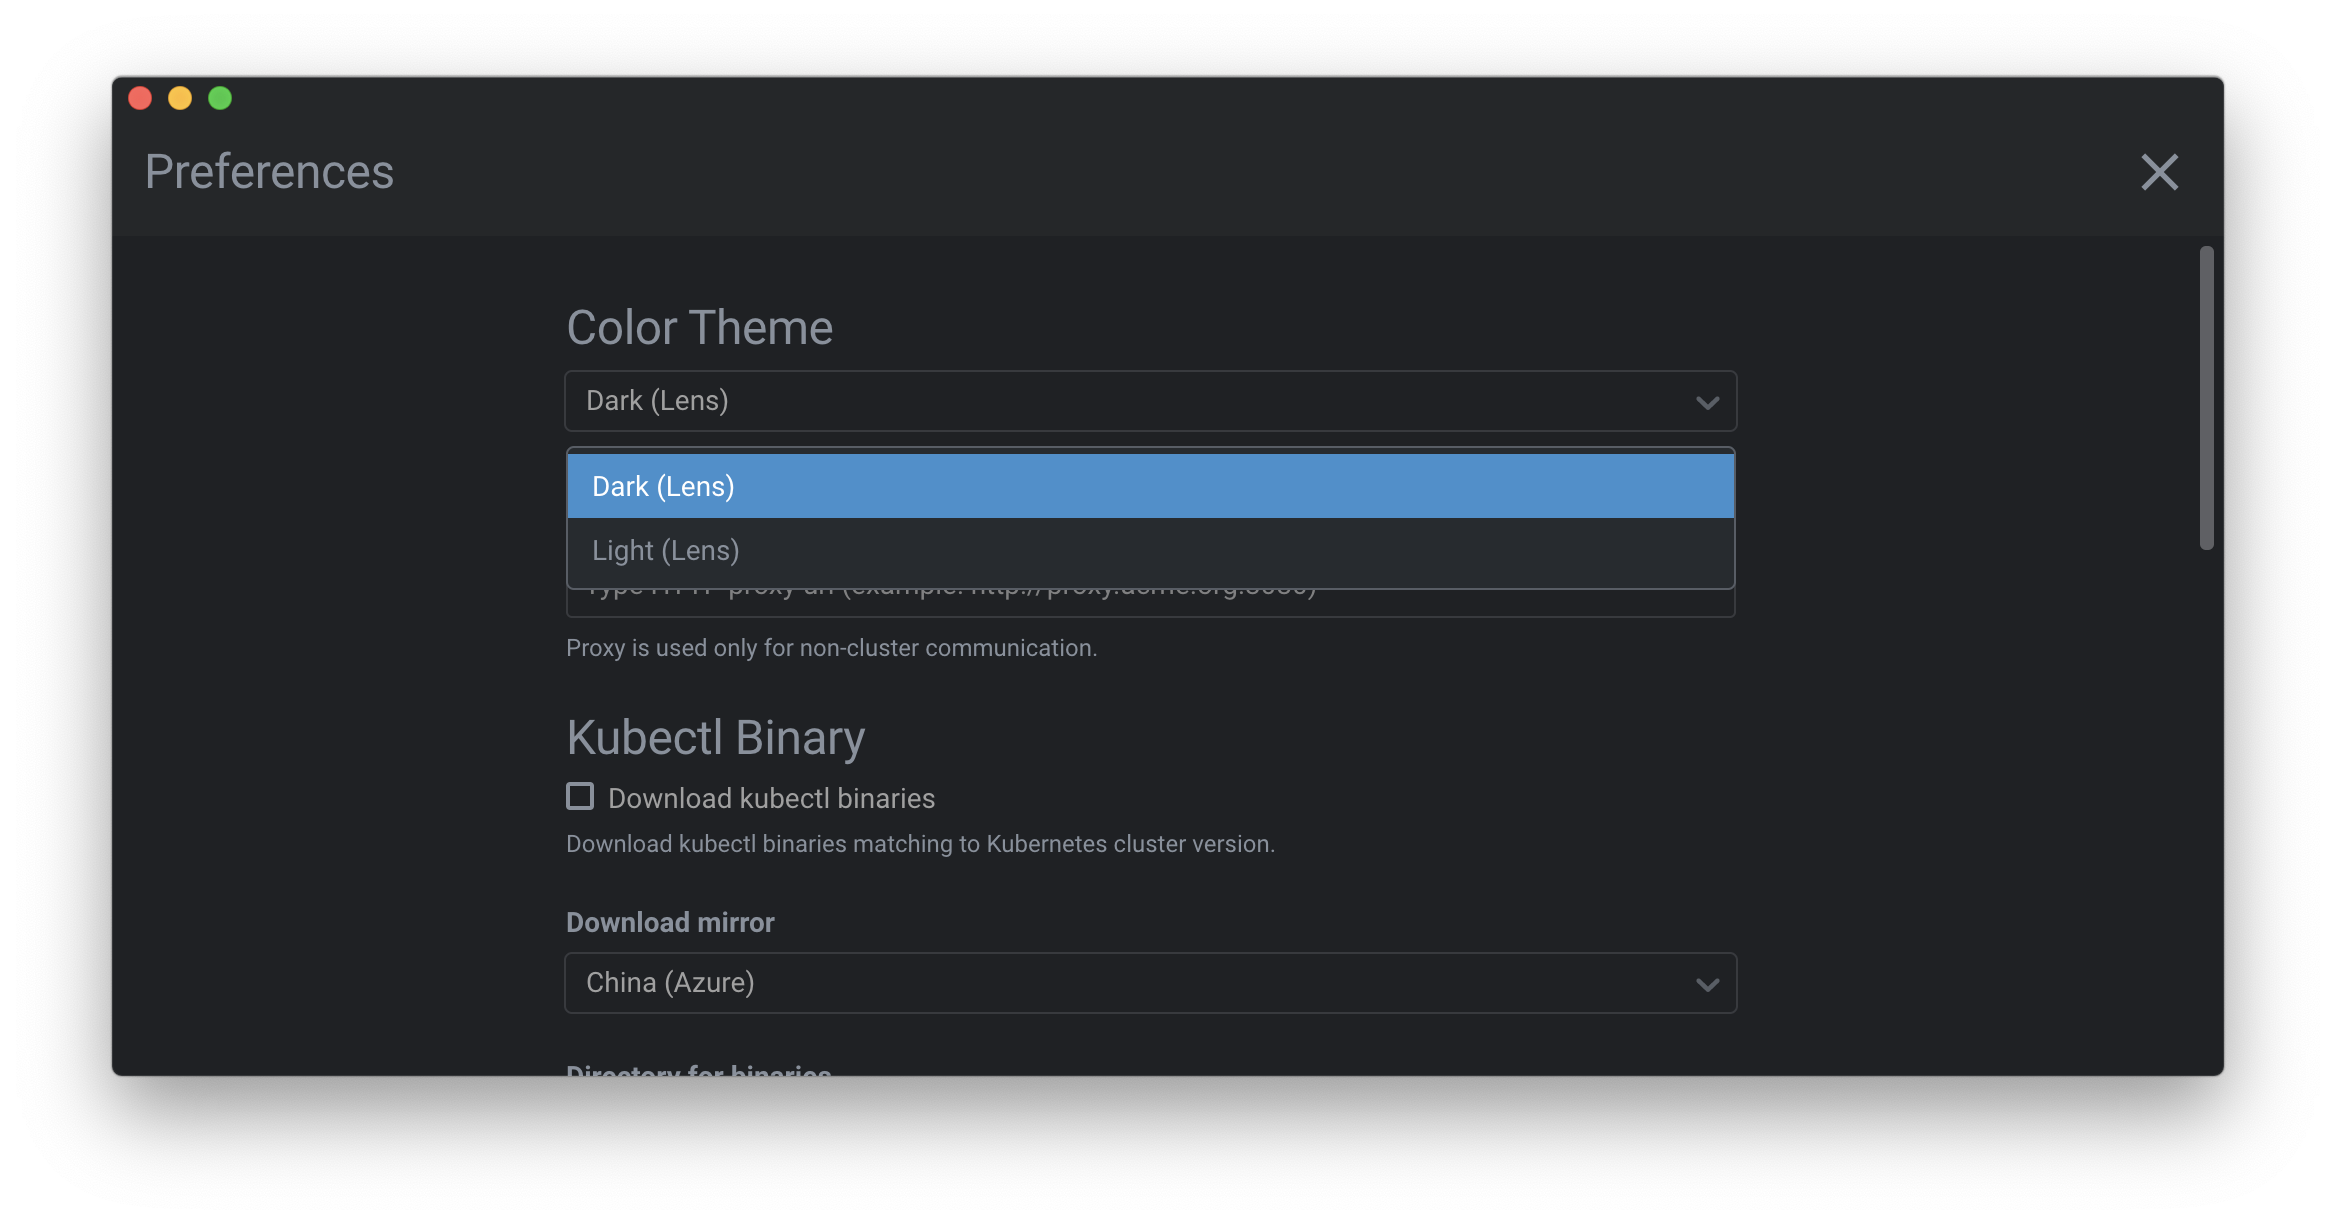The width and height of the screenshot is (2336, 1224).
Task: Open the Download mirror selector showing China (Azure)
Action: point(1150,983)
